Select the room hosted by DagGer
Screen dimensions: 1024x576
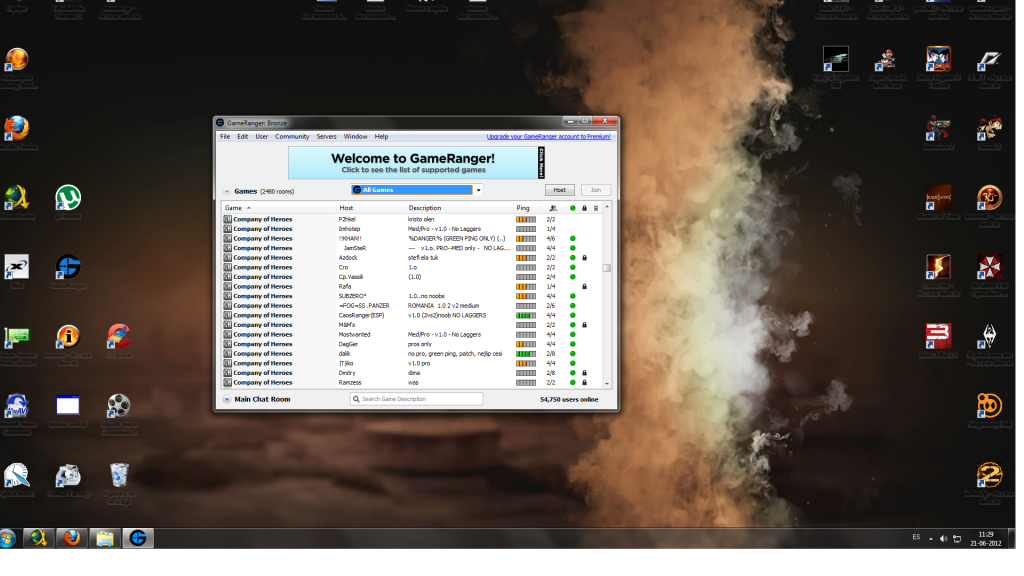tap(411, 344)
